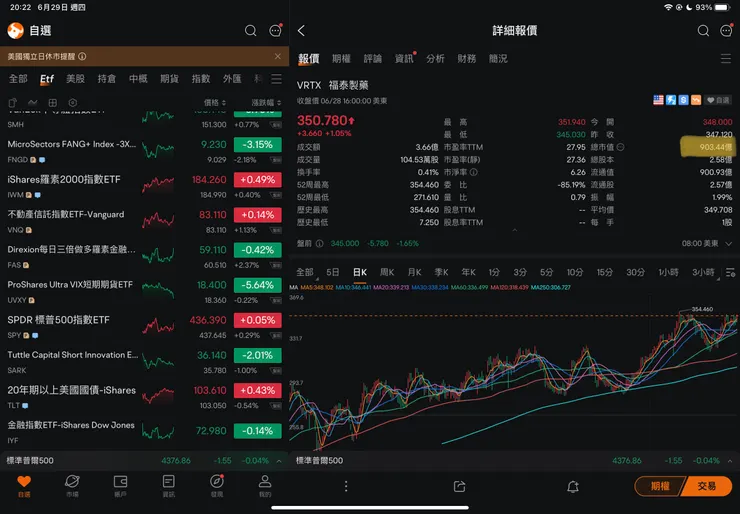740x514 pixels.
Task: Open 20年期以上美國國債-iShares row
Action: pos(144,397)
